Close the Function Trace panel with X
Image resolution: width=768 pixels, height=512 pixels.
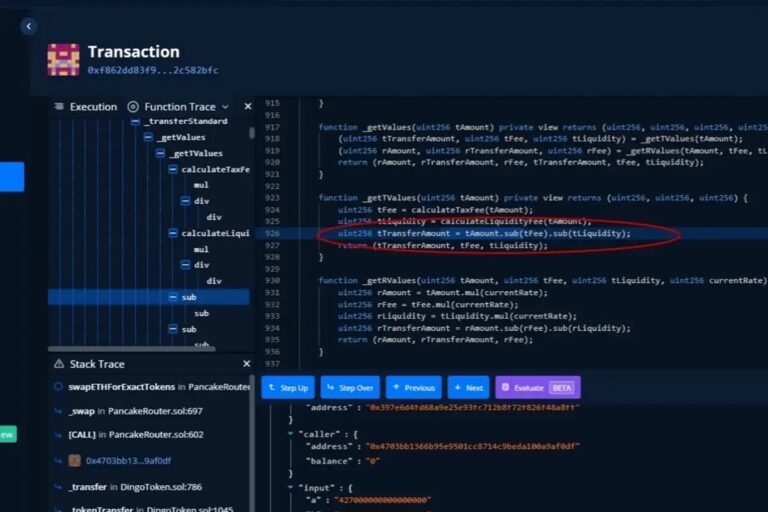click(x=248, y=107)
